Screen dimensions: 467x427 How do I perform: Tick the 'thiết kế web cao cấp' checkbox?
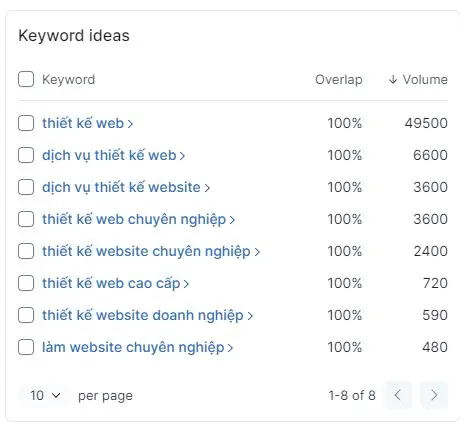pyautogui.click(x=26, y=283)
